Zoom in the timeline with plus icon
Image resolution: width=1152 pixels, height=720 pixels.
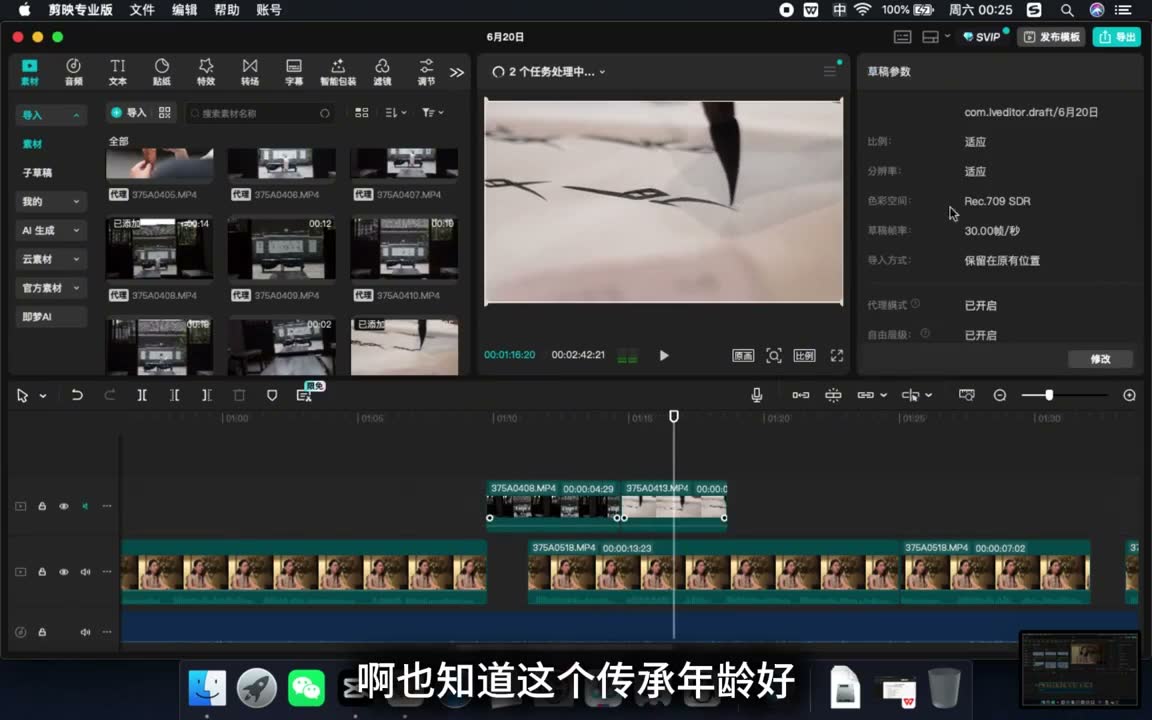pos(1129,395)
